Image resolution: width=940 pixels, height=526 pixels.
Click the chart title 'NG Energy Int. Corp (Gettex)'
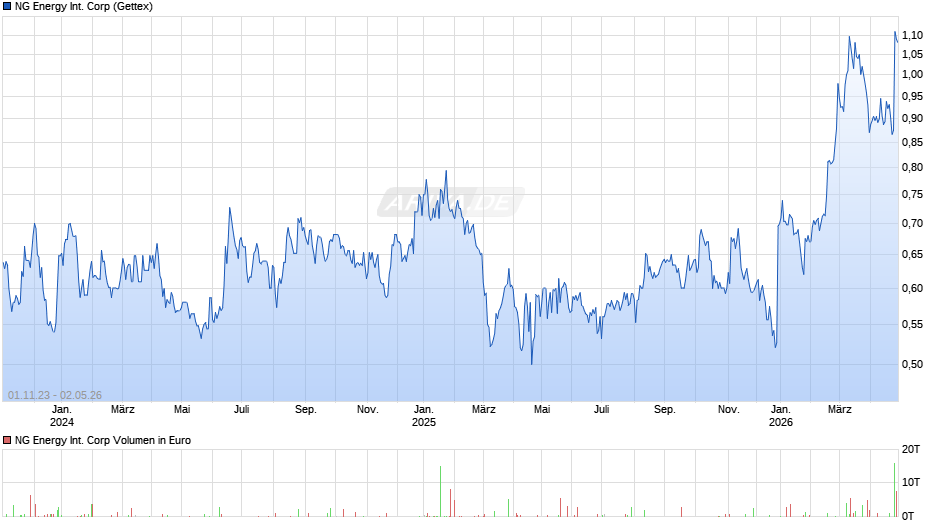pyautogui.click(x=84, y=7)
